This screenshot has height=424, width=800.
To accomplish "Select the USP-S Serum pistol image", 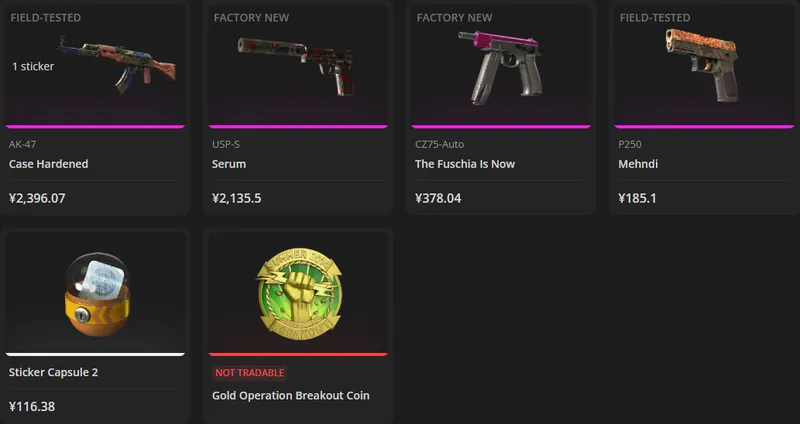I will pos(296,66).
